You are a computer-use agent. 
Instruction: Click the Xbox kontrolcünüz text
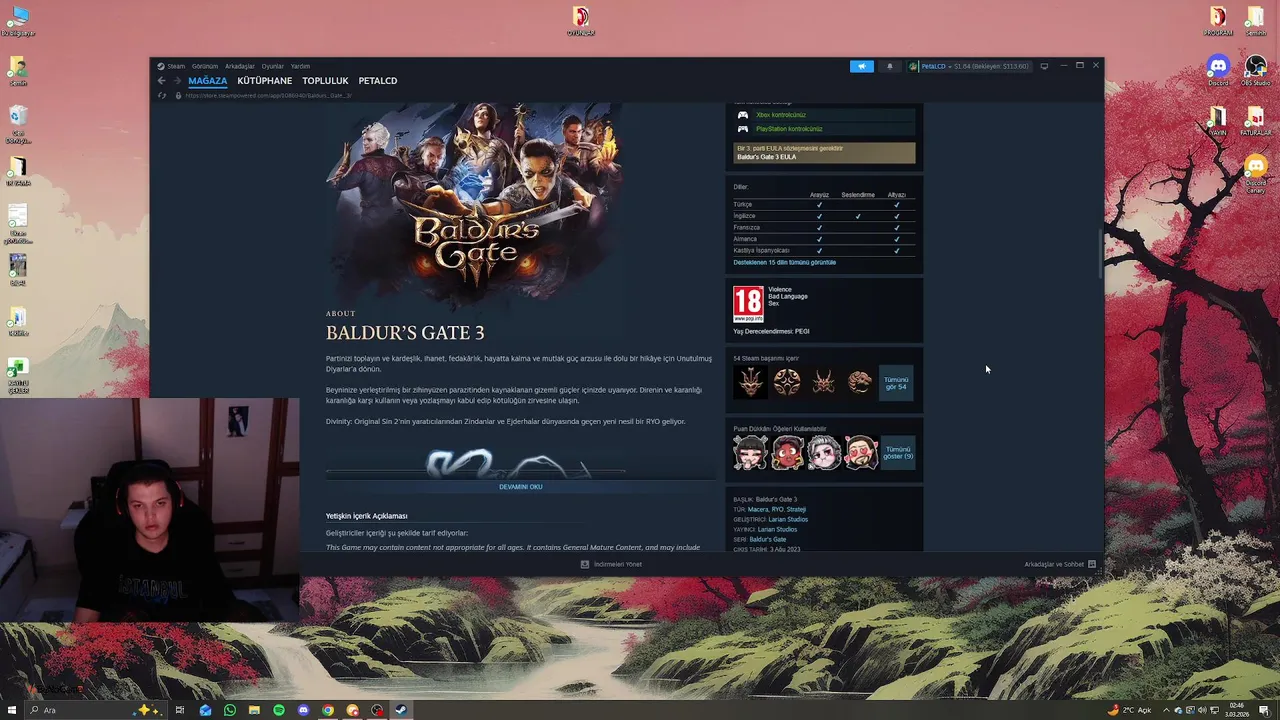click(781, 115)
